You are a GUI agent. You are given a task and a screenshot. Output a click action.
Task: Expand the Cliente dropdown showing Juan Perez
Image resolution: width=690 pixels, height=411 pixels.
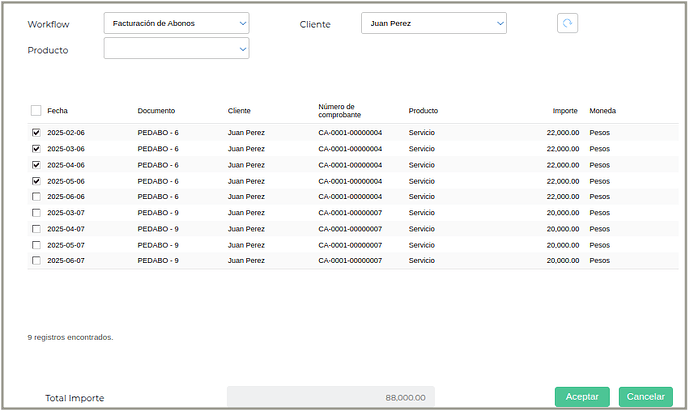coord(433,24)
